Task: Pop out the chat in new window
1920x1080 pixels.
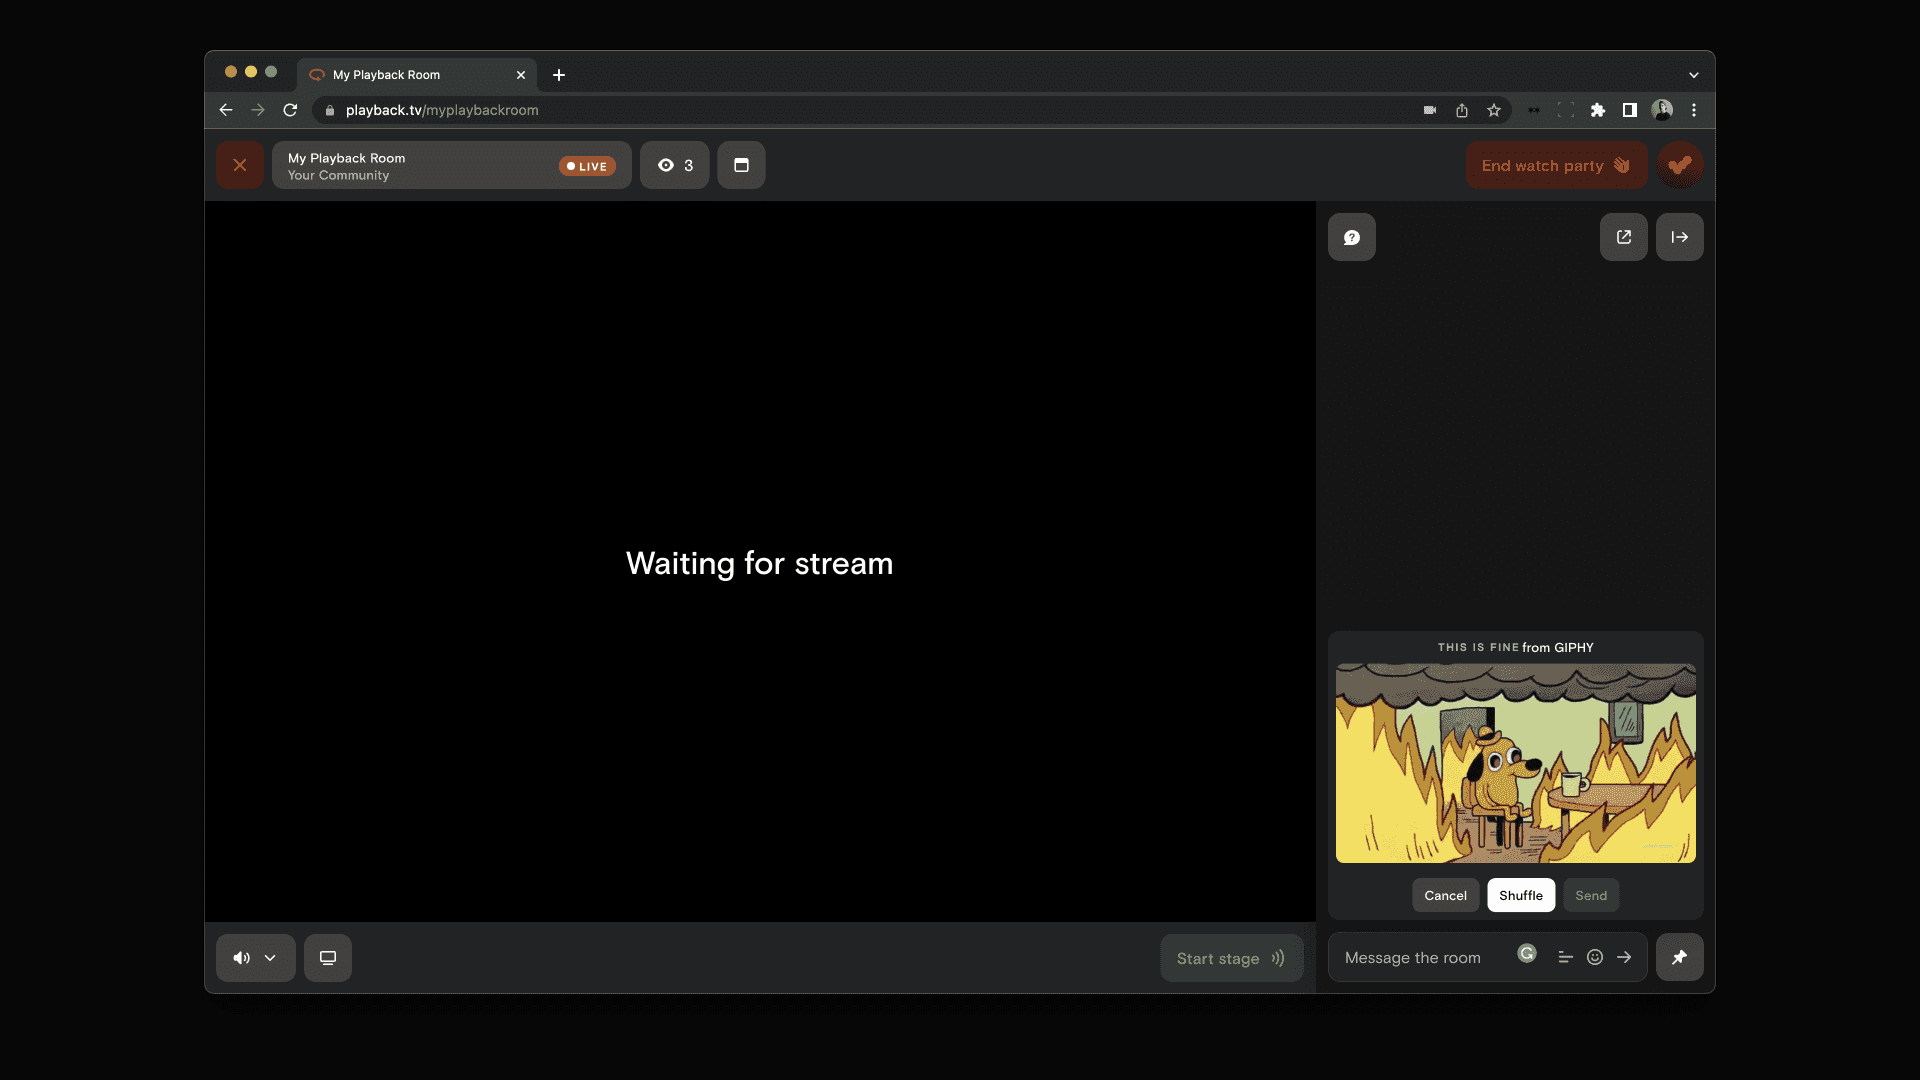Action: pos(1624,237)
